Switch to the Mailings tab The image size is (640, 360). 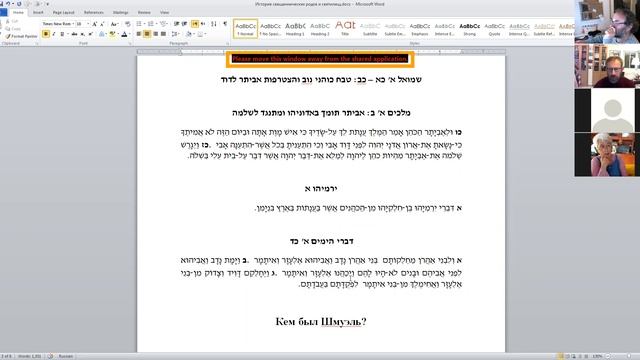point(120,12)
